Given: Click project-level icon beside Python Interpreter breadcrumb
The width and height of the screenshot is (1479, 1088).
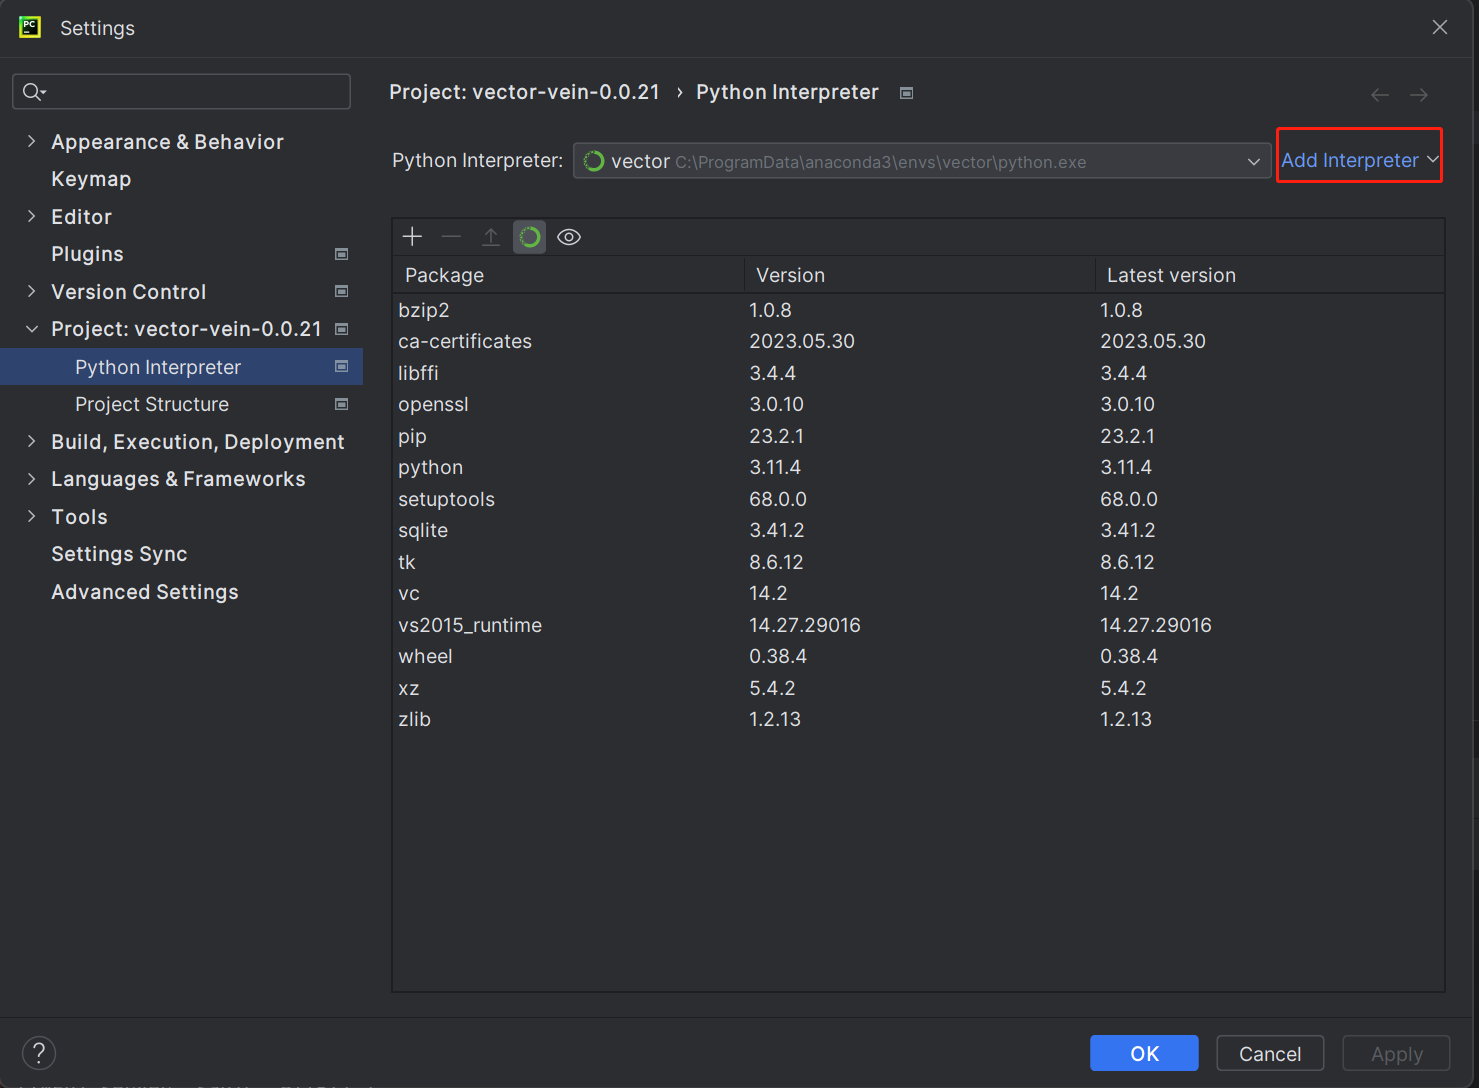Looking at the screenshot, I should click(906, 93).
